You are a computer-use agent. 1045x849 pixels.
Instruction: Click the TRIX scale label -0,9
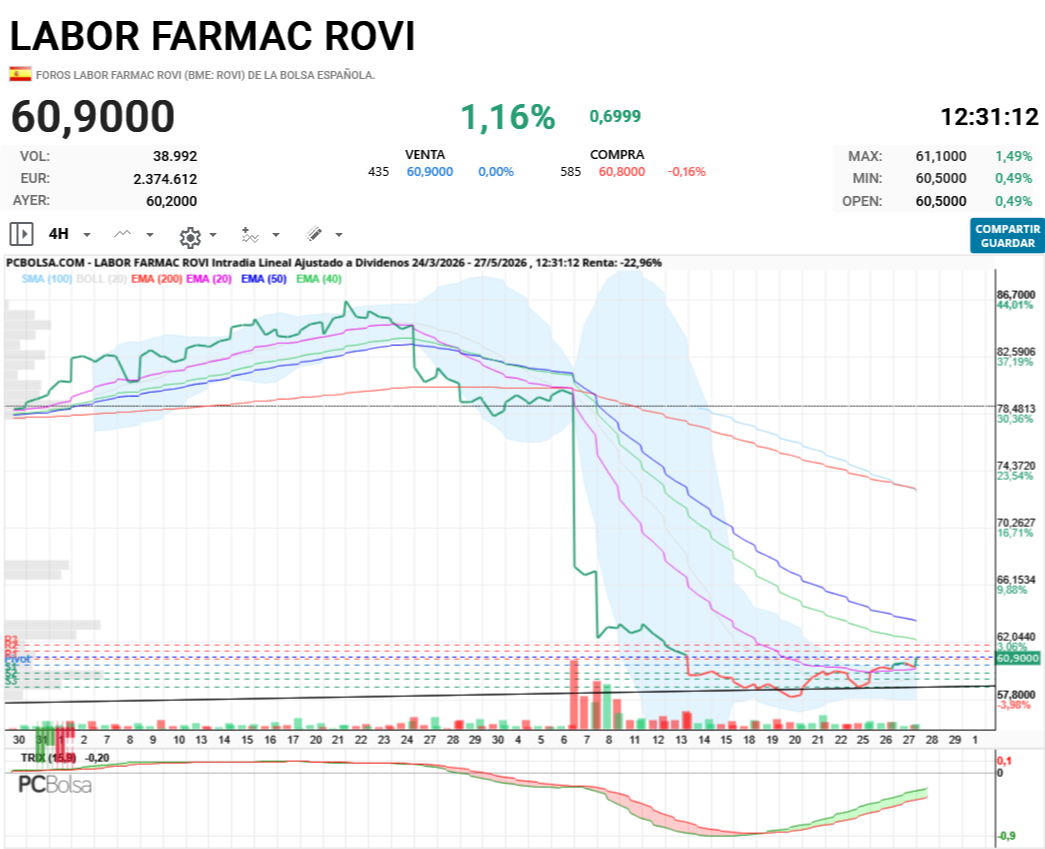click(1006, 836)
